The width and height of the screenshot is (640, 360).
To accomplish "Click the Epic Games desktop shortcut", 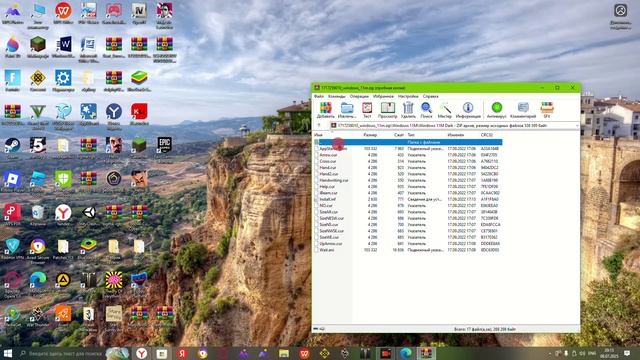I will 164,145.
